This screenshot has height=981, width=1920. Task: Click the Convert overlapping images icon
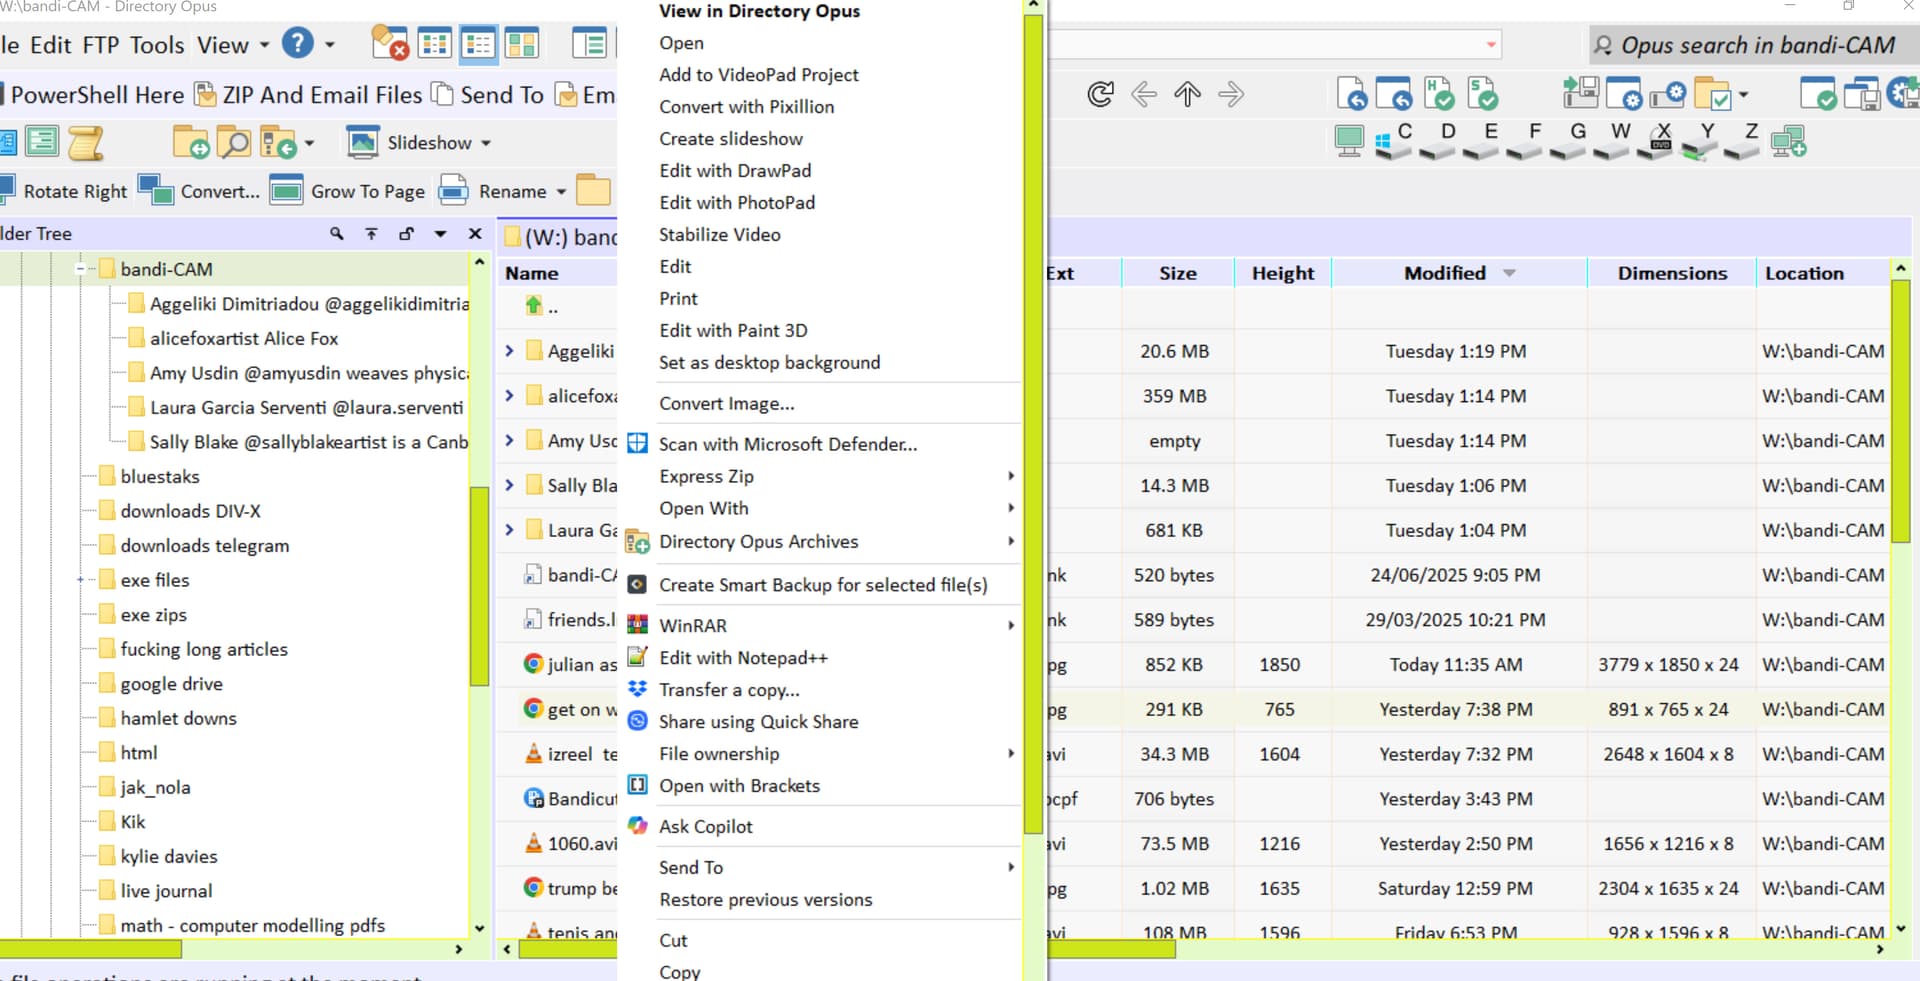click(x=155, y=190)
